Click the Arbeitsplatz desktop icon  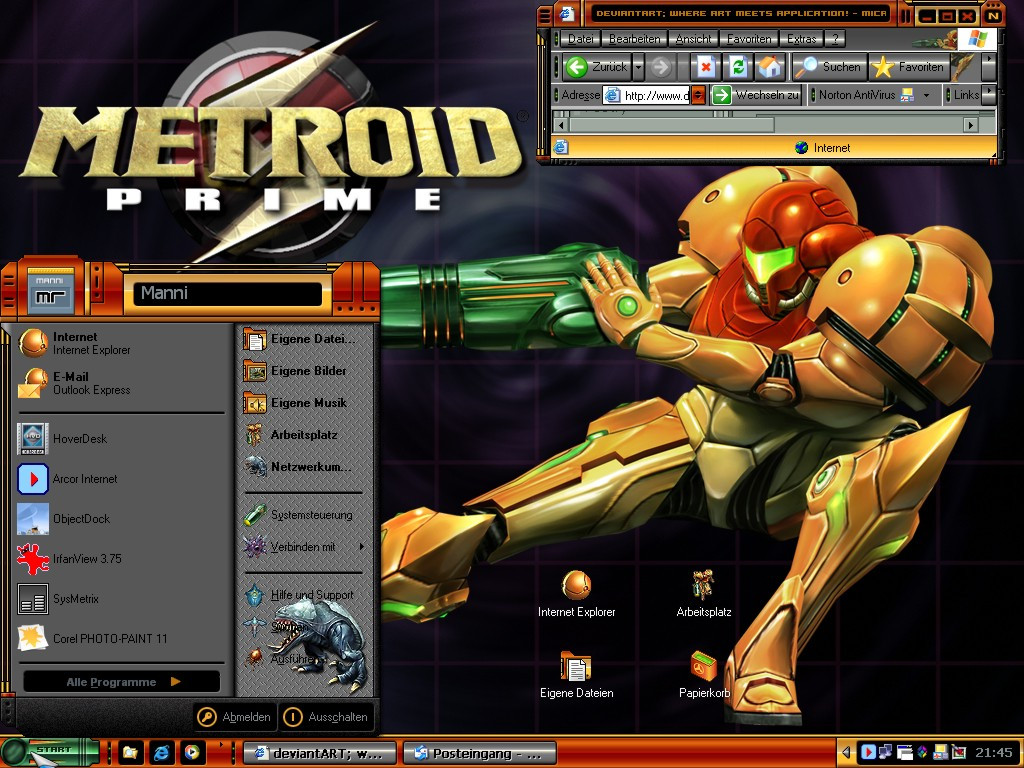coord(703,594)
